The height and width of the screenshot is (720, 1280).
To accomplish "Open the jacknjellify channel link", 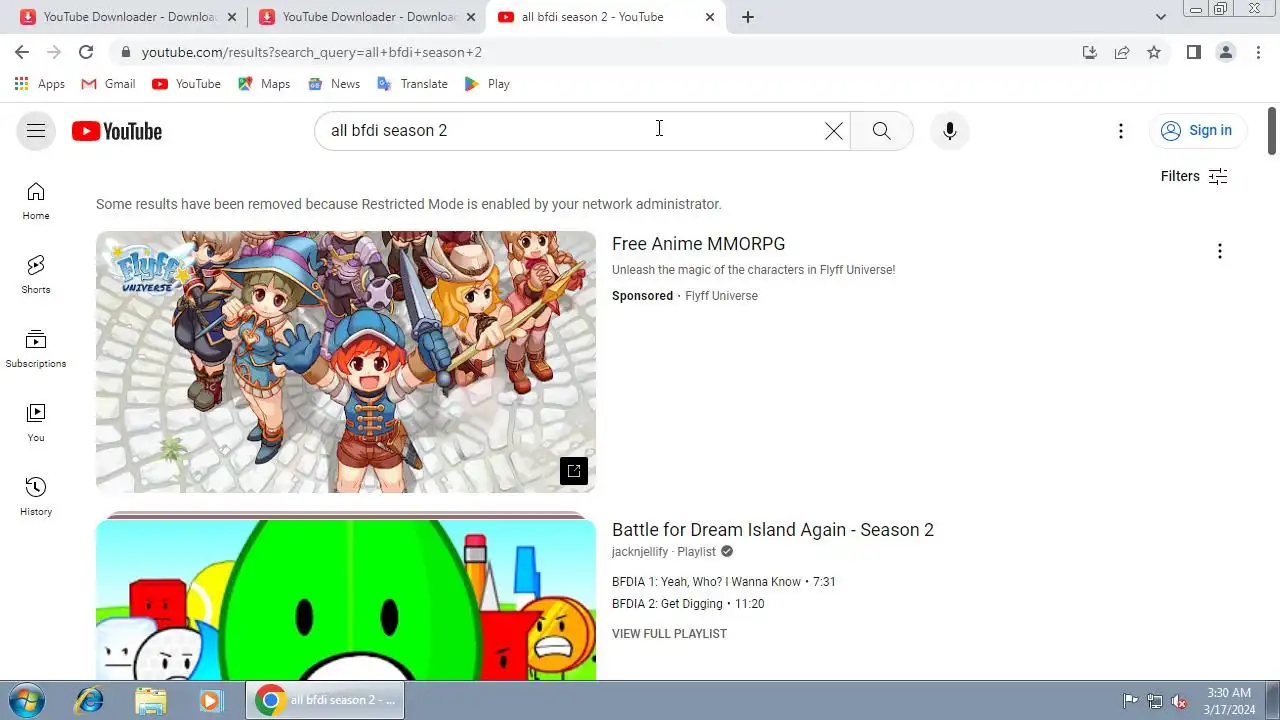I will (640, 552).
